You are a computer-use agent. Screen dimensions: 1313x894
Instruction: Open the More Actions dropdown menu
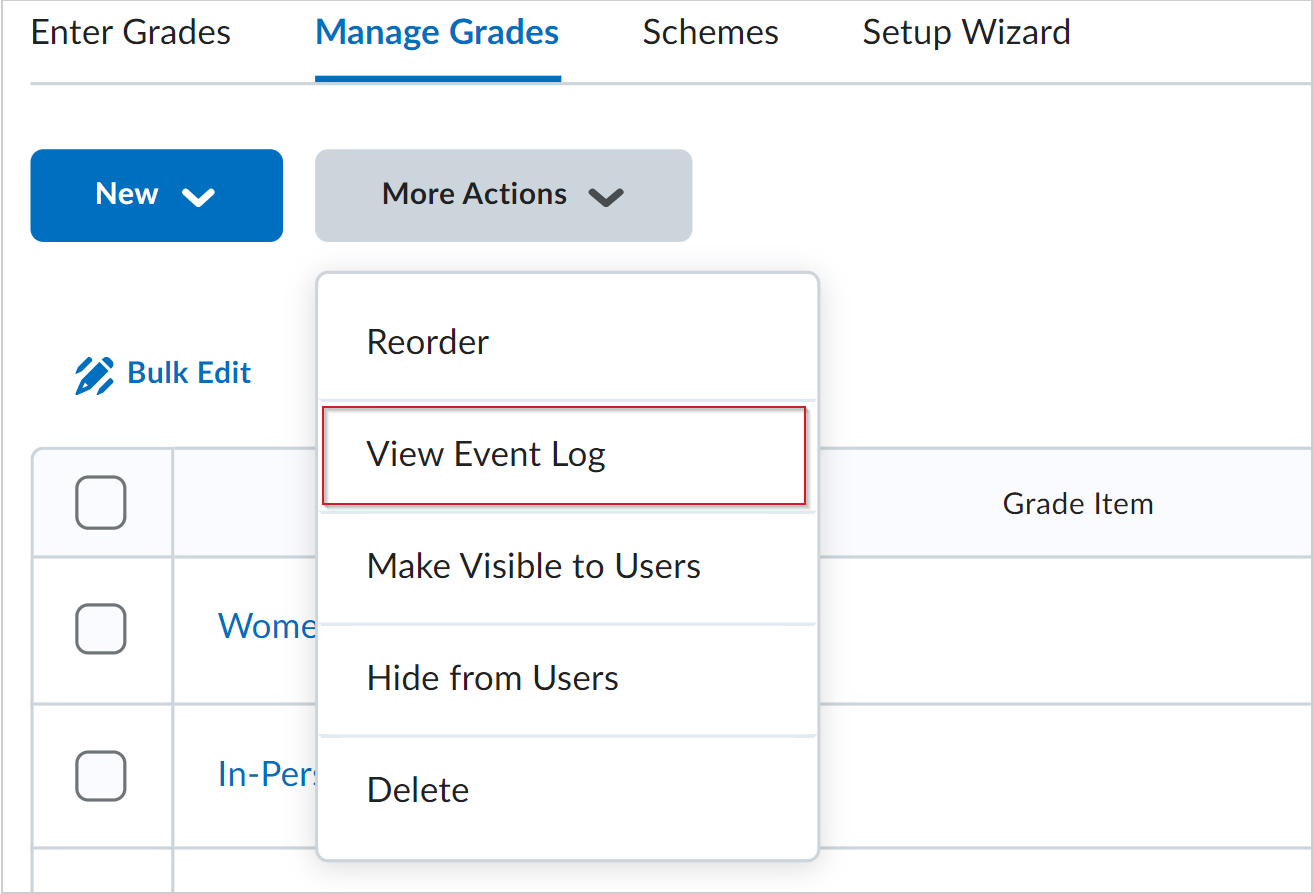503,195
